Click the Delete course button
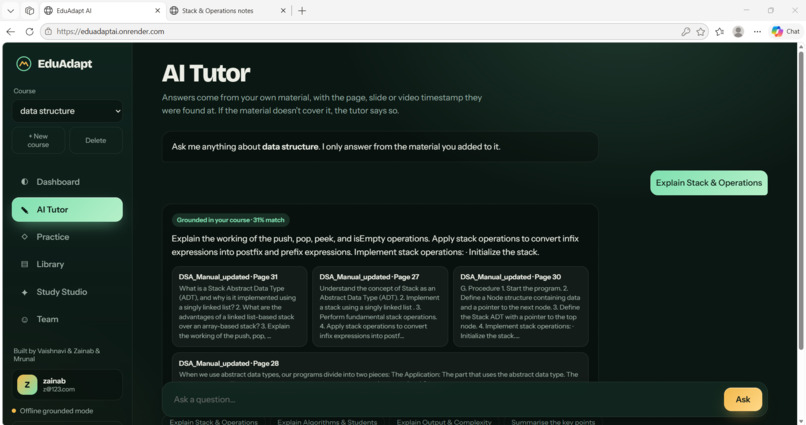The image size is (806, 425). pos(96,140)
